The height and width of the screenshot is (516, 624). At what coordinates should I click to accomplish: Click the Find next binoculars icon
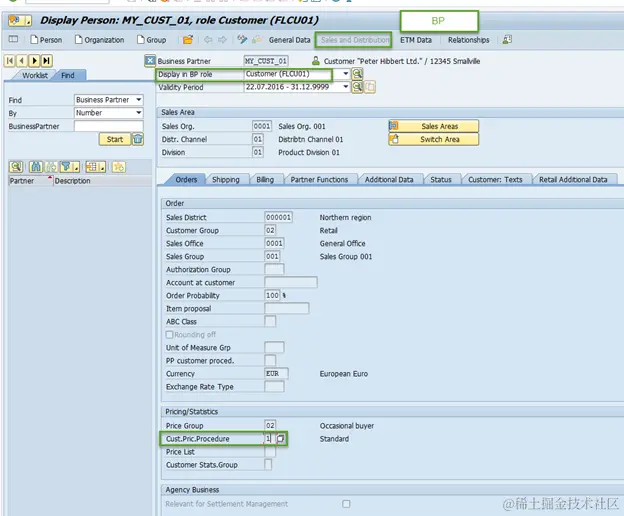(51, 167)
